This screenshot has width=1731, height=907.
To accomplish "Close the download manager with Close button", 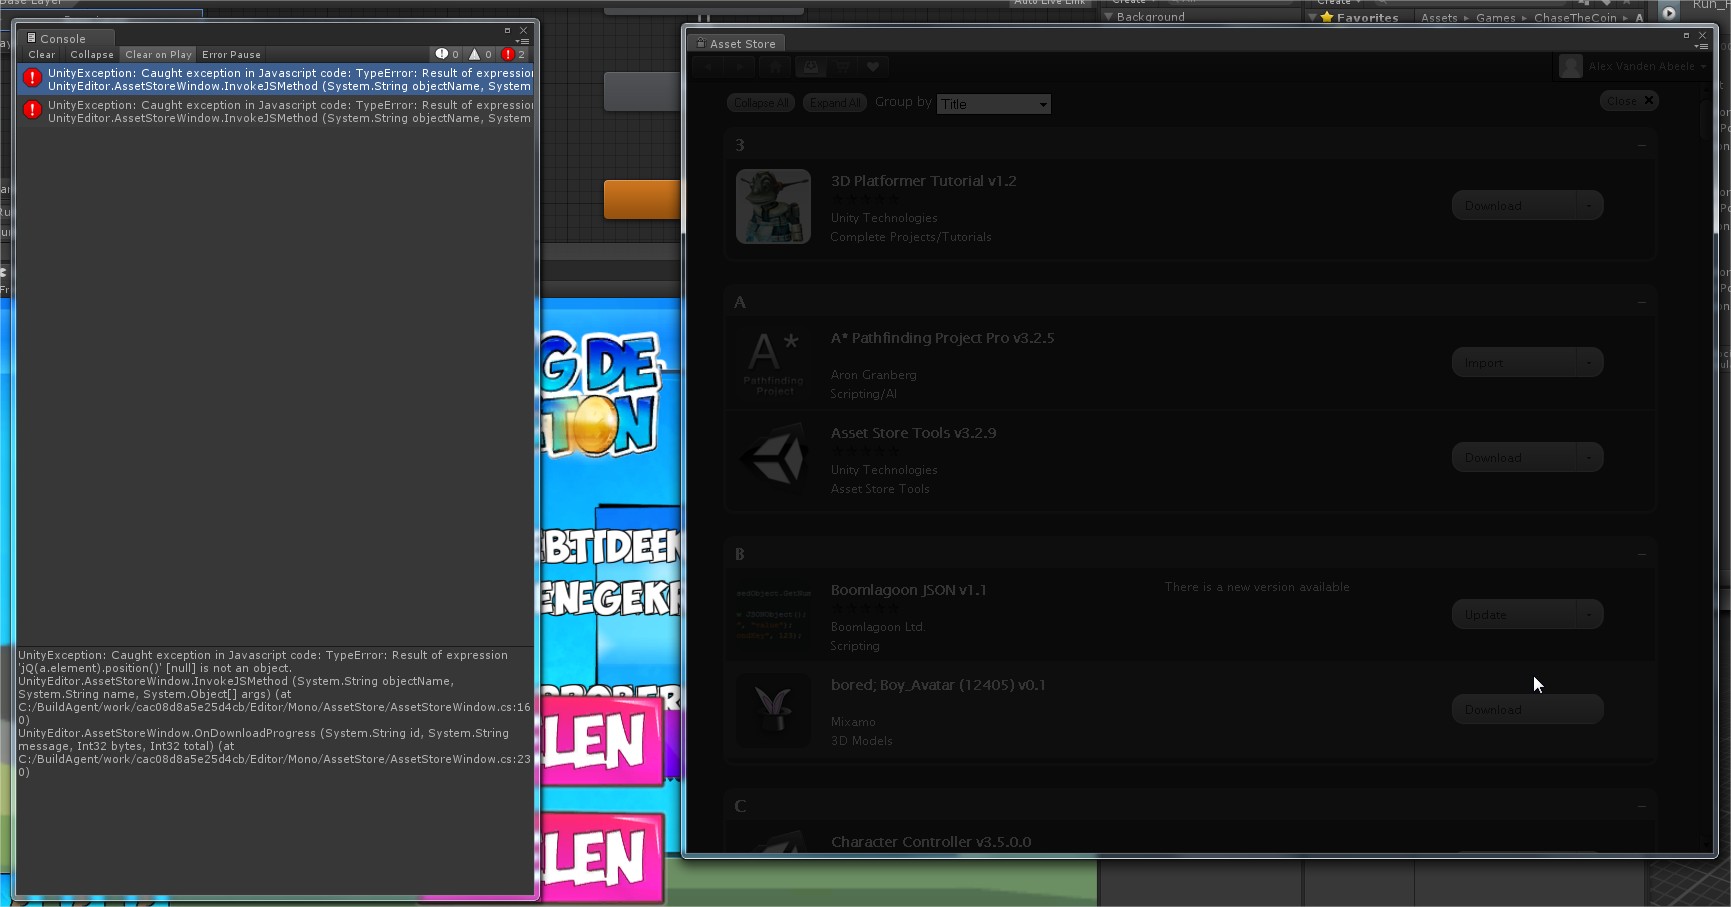I will tap(1629, 101).
